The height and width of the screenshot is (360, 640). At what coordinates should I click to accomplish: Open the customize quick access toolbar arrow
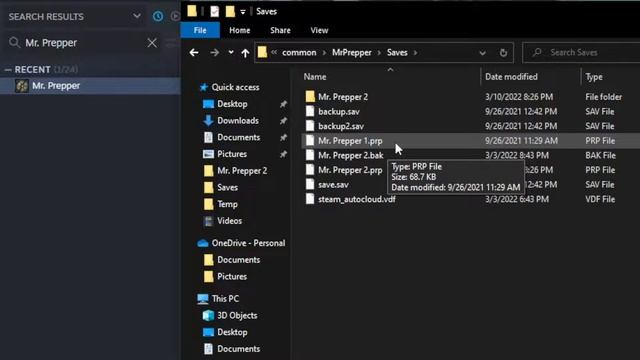coord(243,12)
